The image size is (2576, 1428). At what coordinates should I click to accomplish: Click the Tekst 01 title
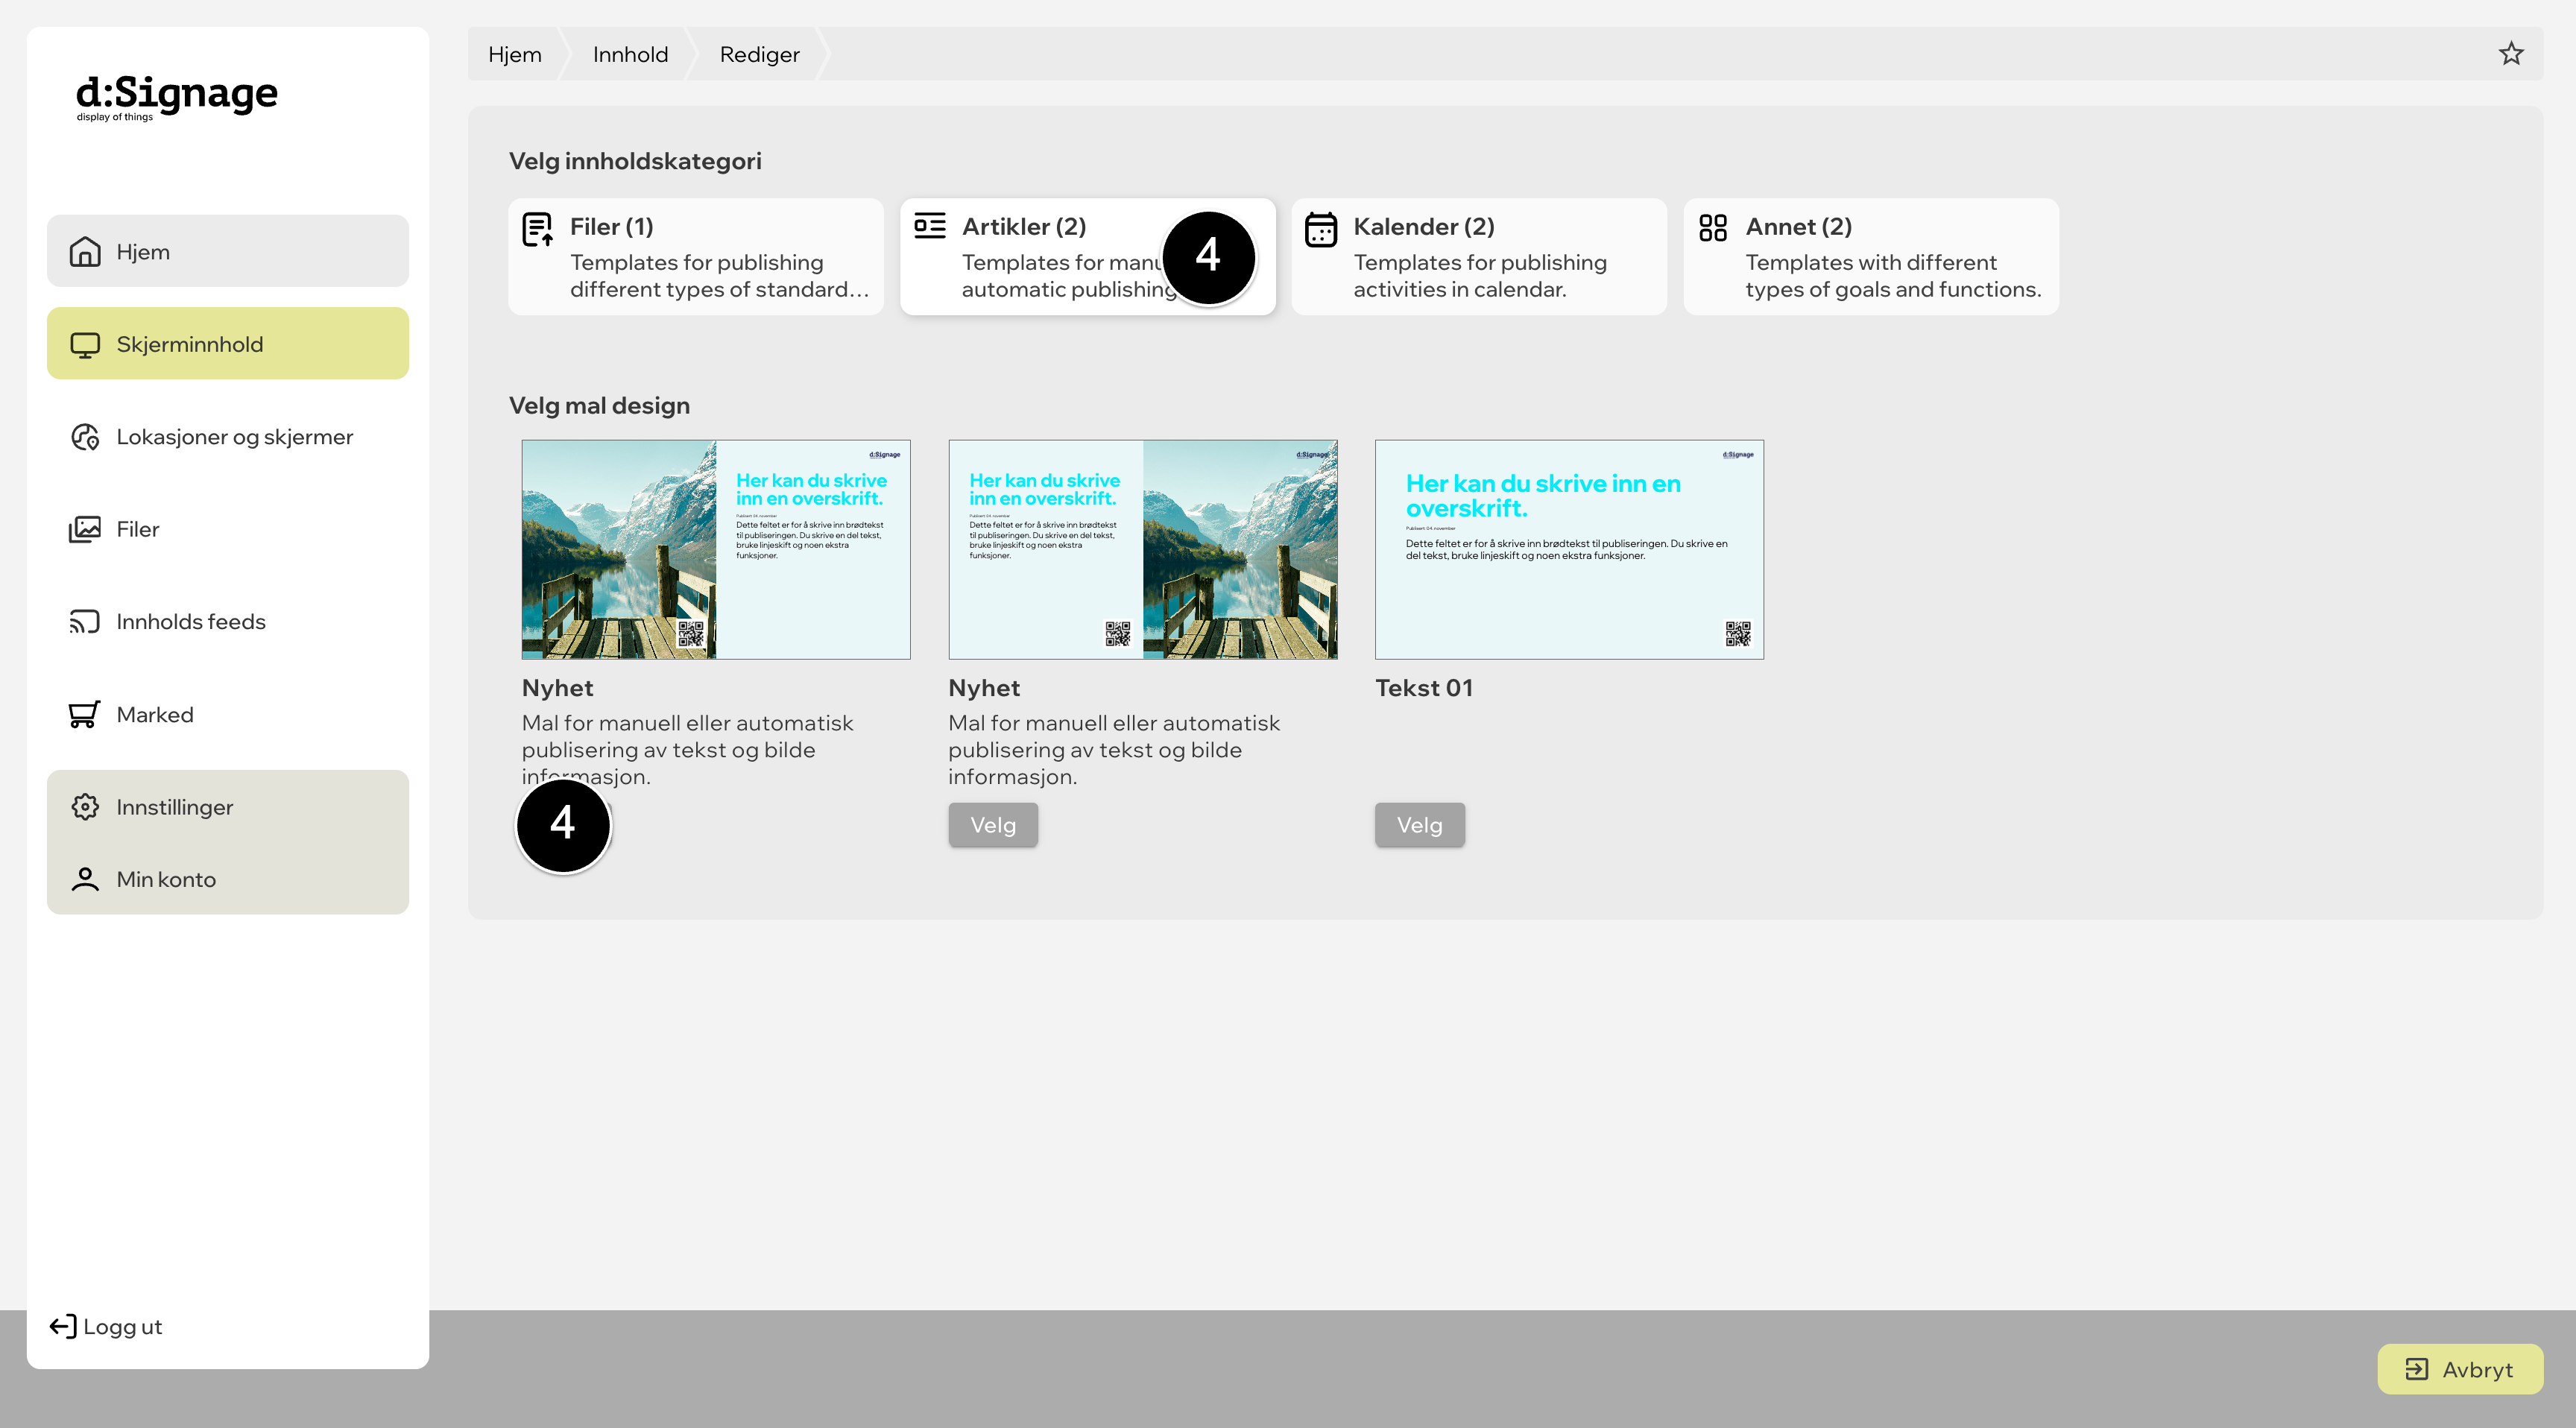[1424, 688]
